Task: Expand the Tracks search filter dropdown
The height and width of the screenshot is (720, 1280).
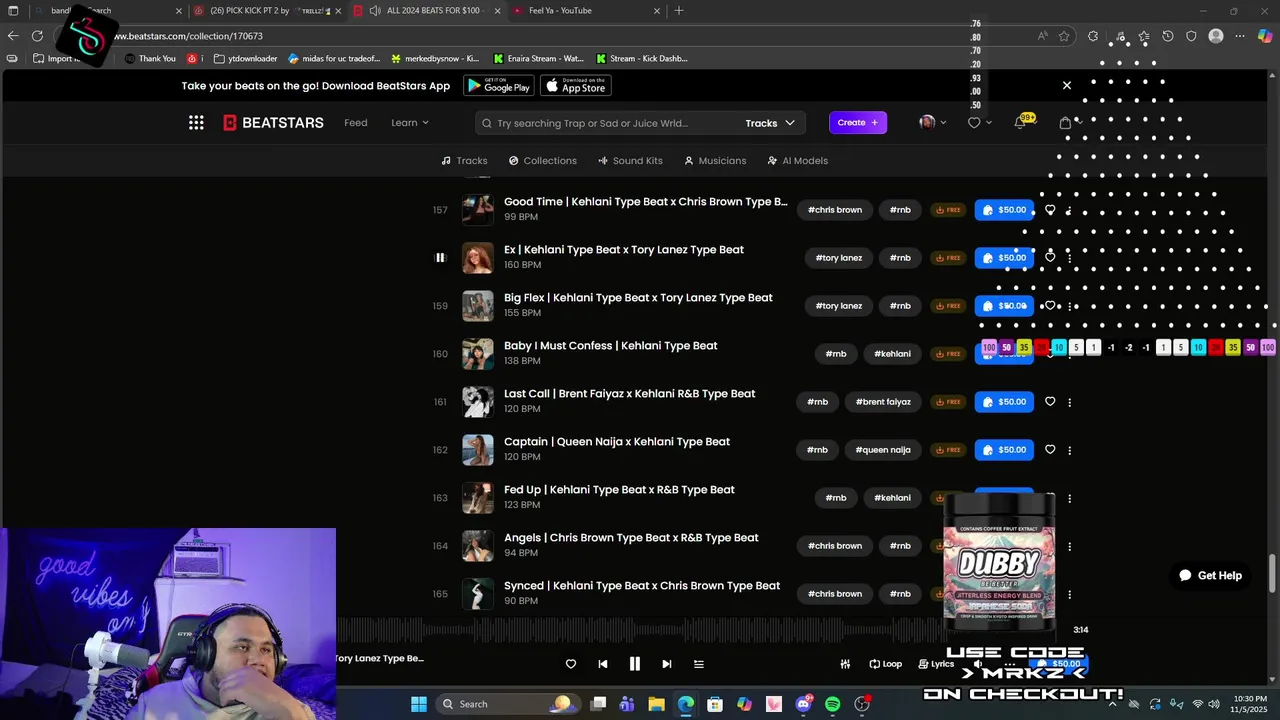Action: pos(770,123)
